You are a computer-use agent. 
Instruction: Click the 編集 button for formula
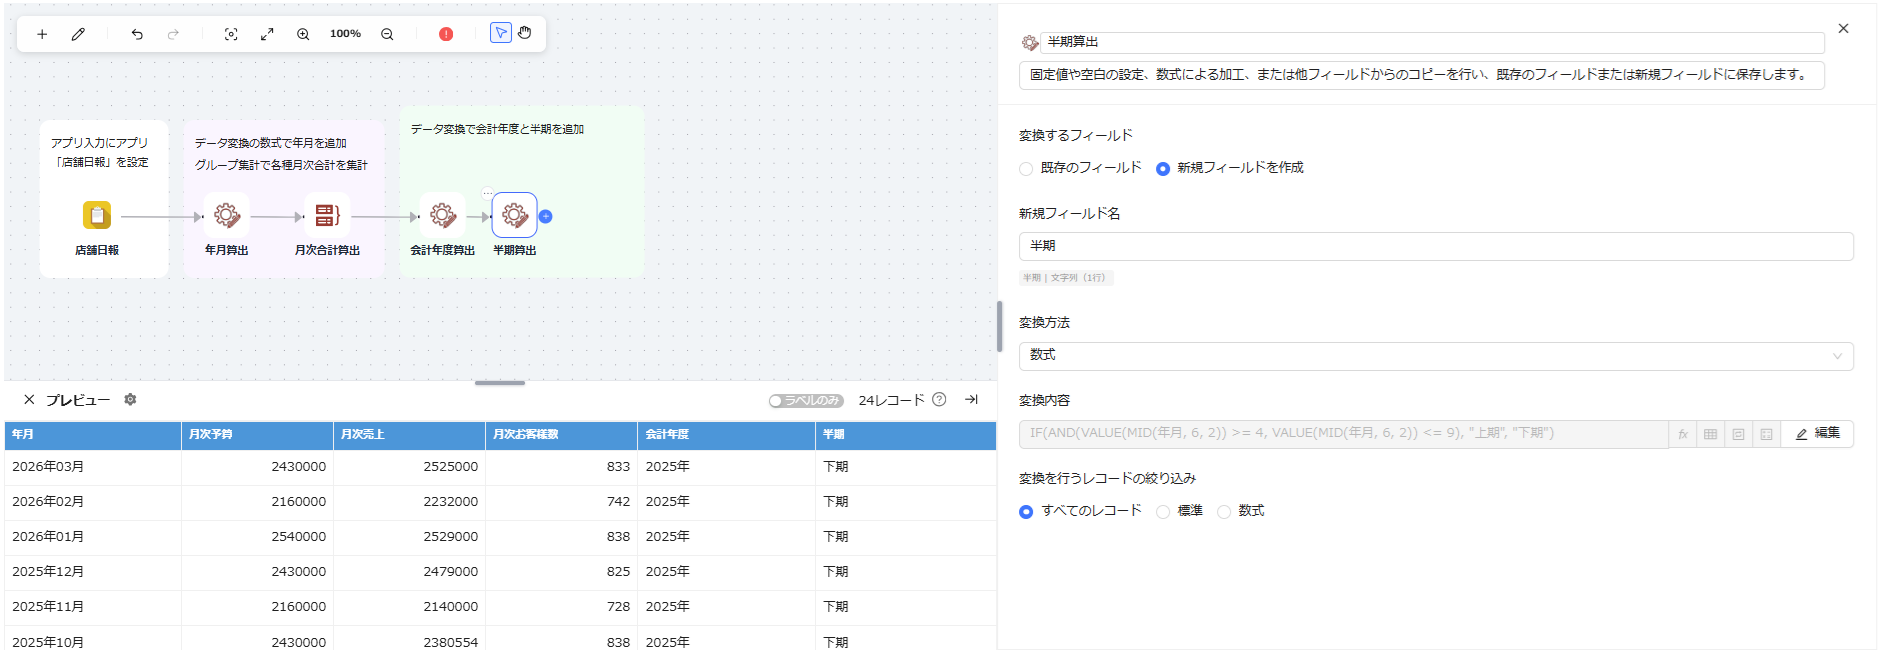point(1817,434)
